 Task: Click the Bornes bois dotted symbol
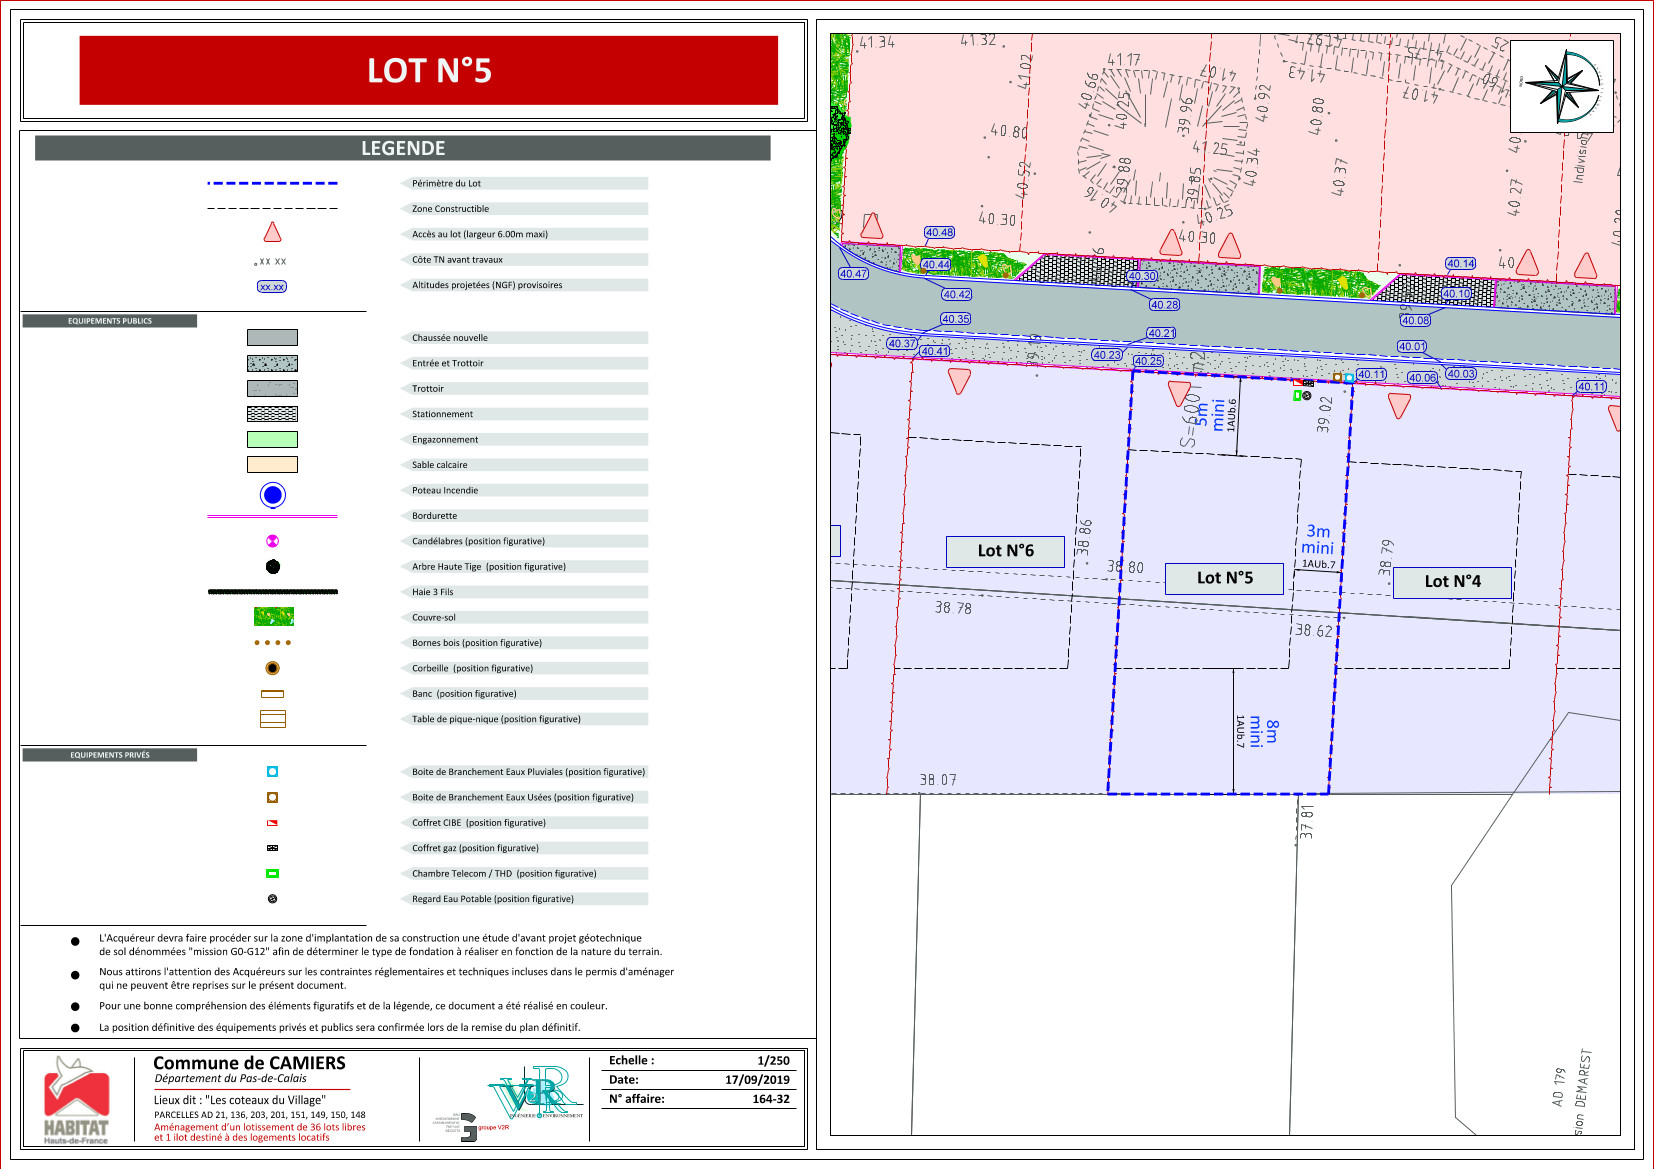click(x=272, y=643)
